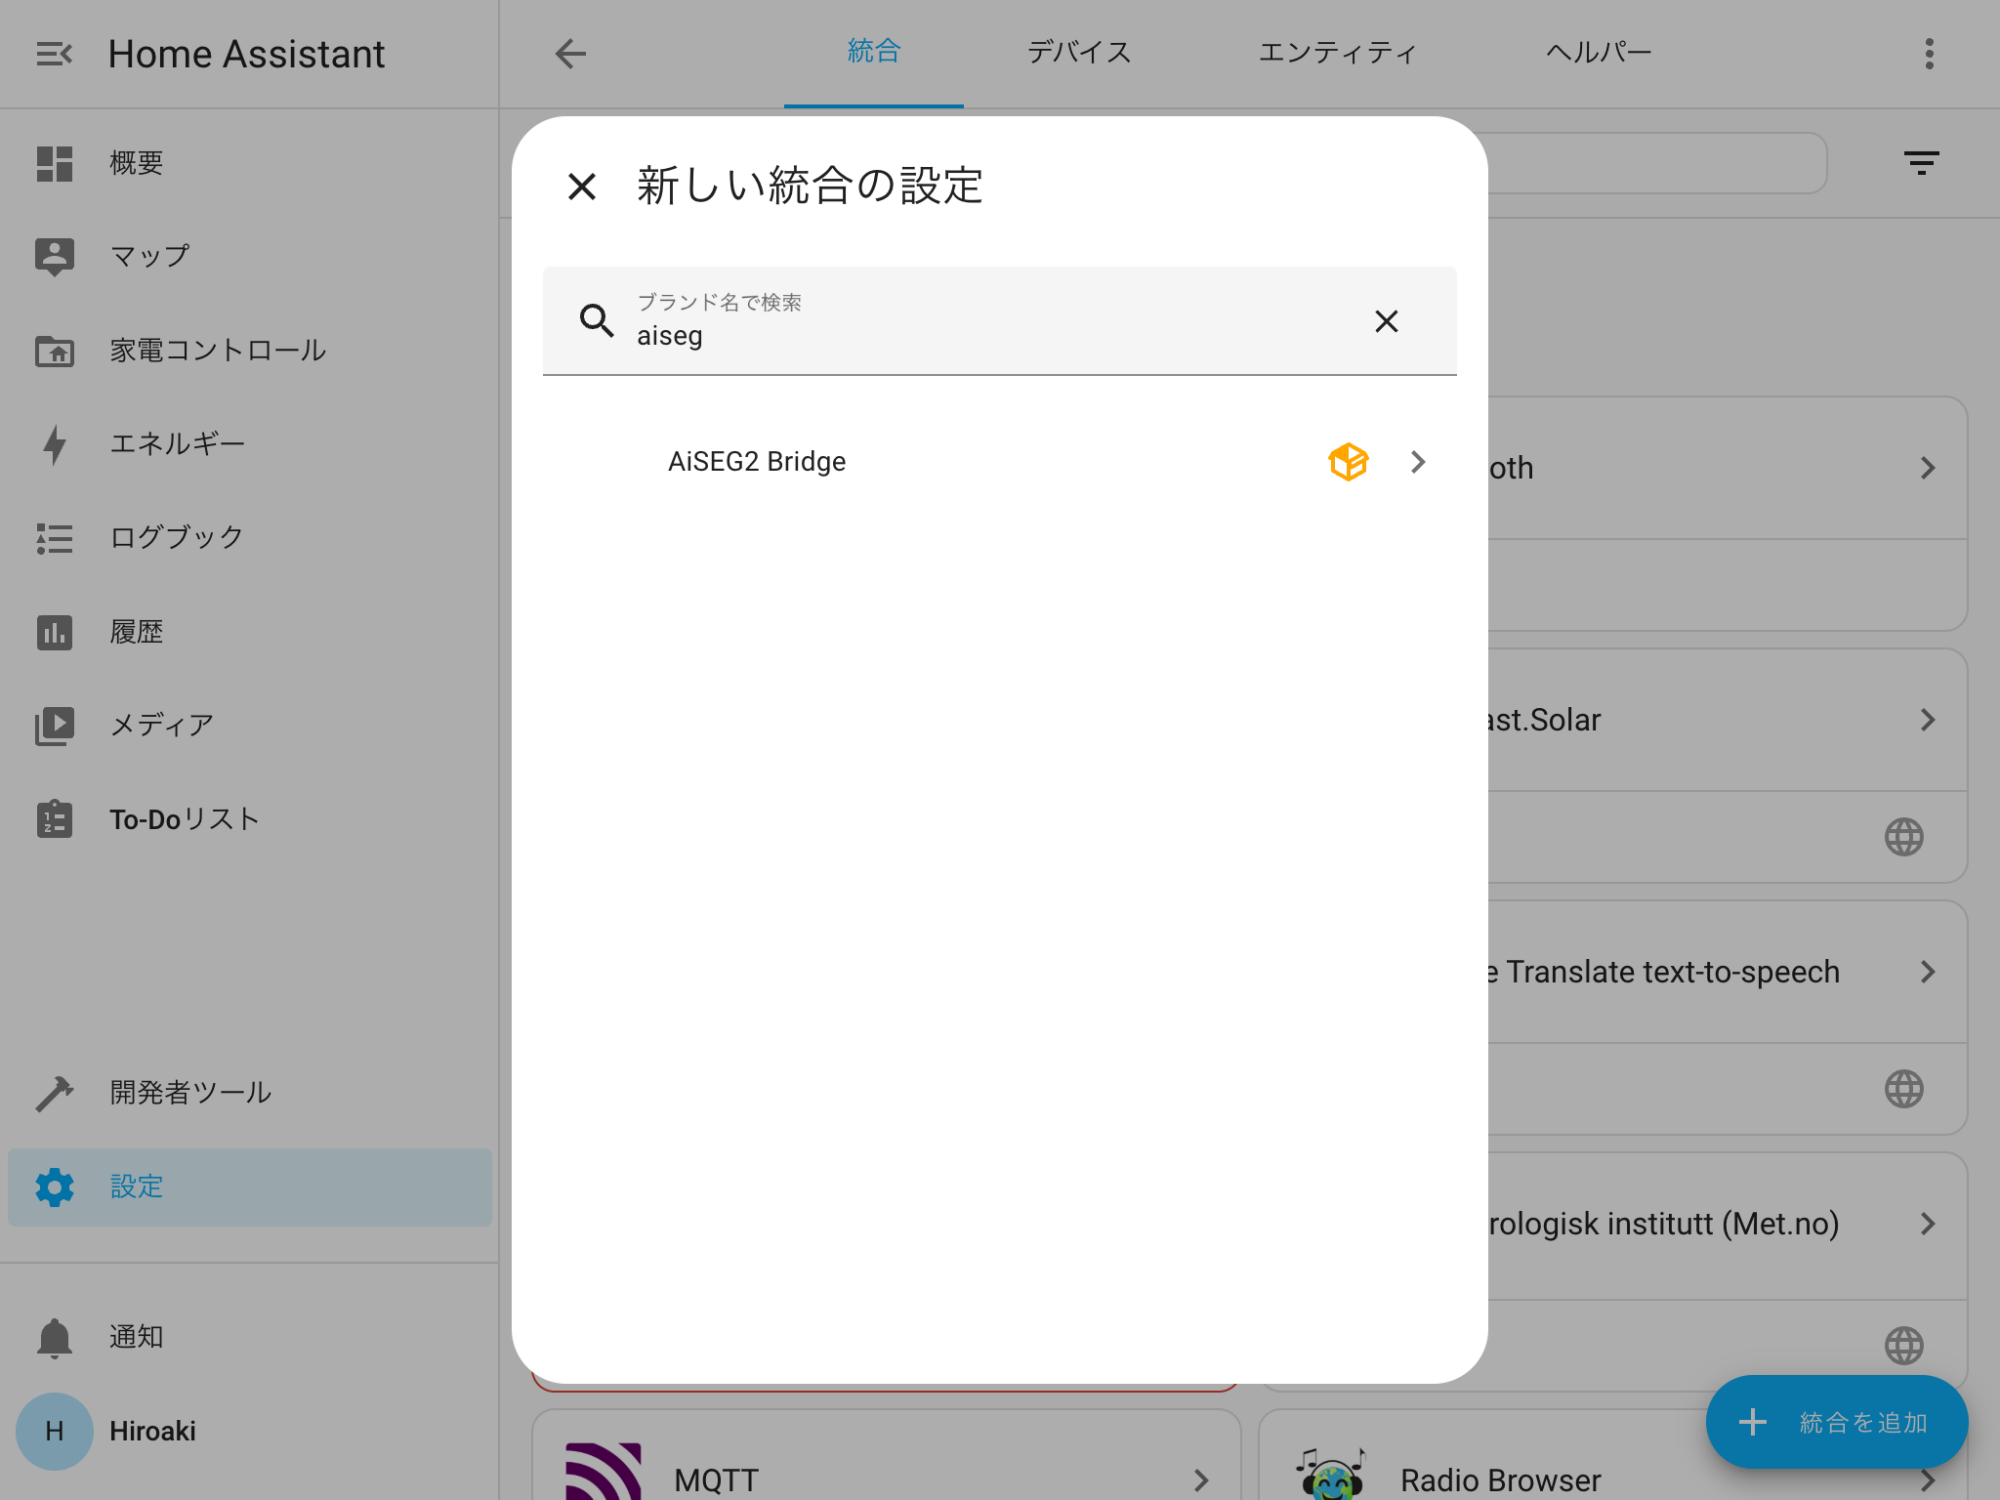2000x1500 pixels.
Task: Click the Forecast.Solar card title
Action: click(x=1544, y=720)
